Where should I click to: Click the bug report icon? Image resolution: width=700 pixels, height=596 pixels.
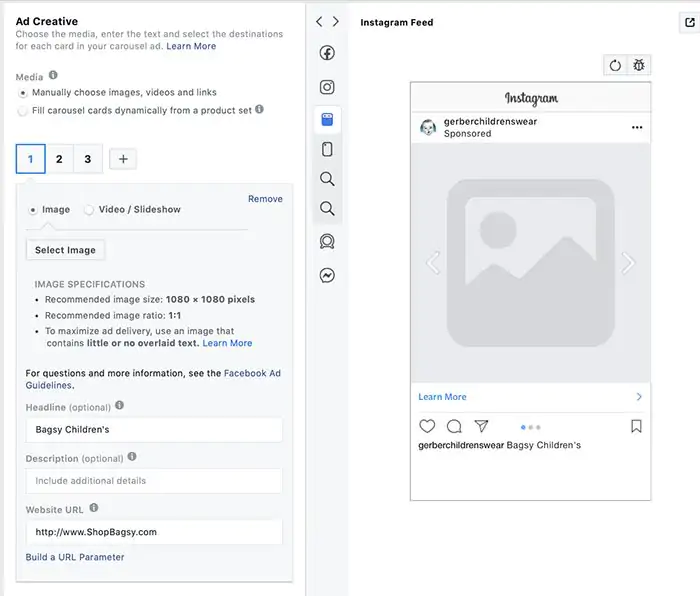pos(639,65)
